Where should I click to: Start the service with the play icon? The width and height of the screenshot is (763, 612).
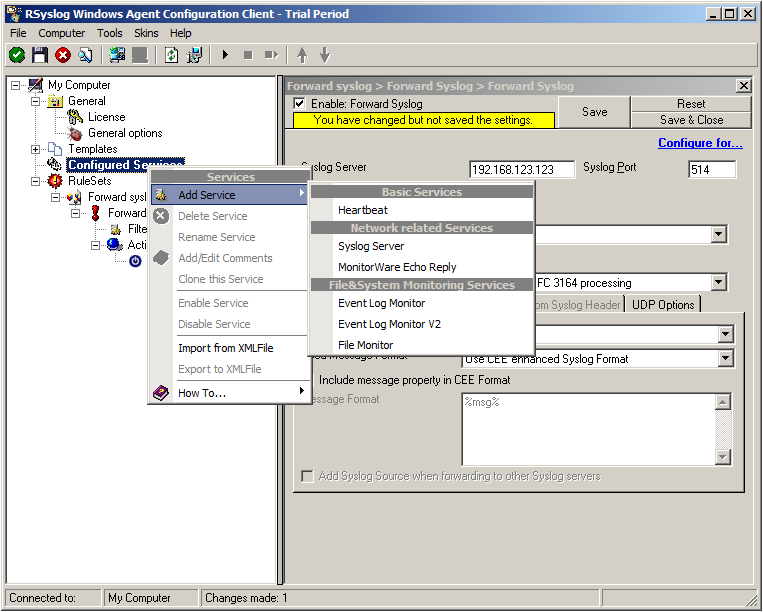[x=225, y=55]
